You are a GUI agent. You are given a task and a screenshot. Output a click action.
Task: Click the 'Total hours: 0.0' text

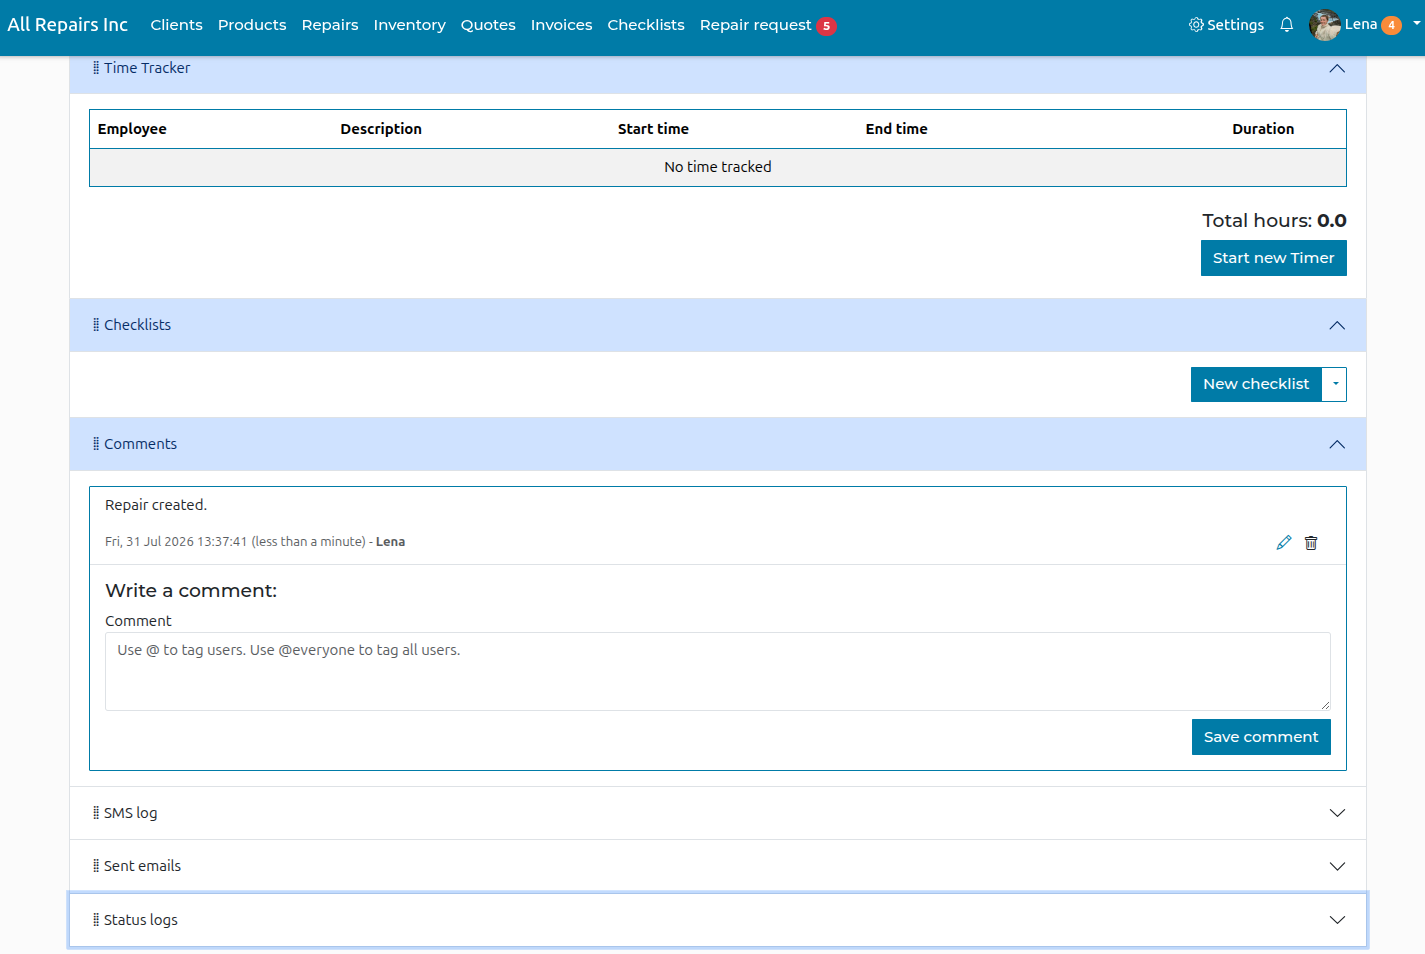click(1274, 221)
